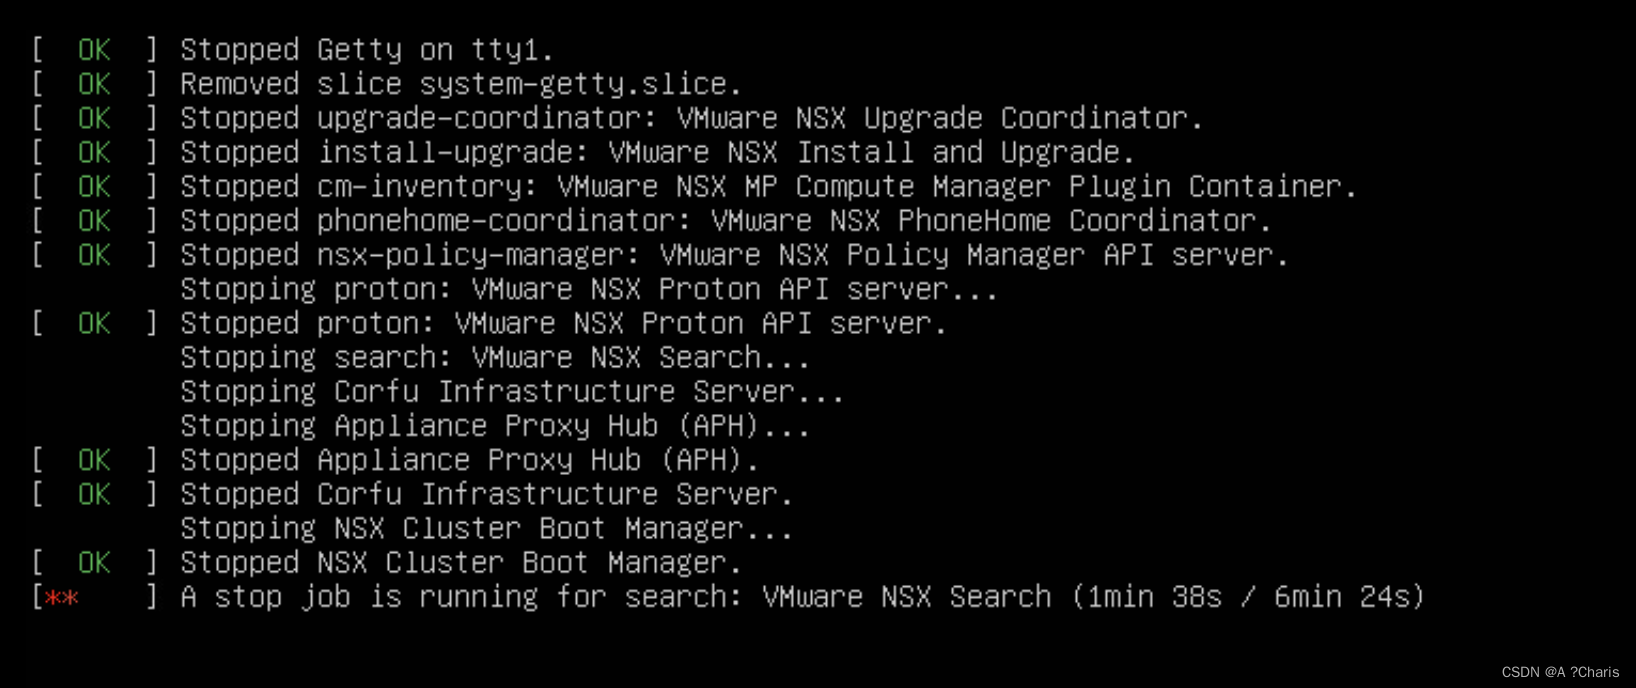Click the upgrade-coordinator stopped line
The width and height of the screenshot is (1636, 688).
(x=692, y=118)
